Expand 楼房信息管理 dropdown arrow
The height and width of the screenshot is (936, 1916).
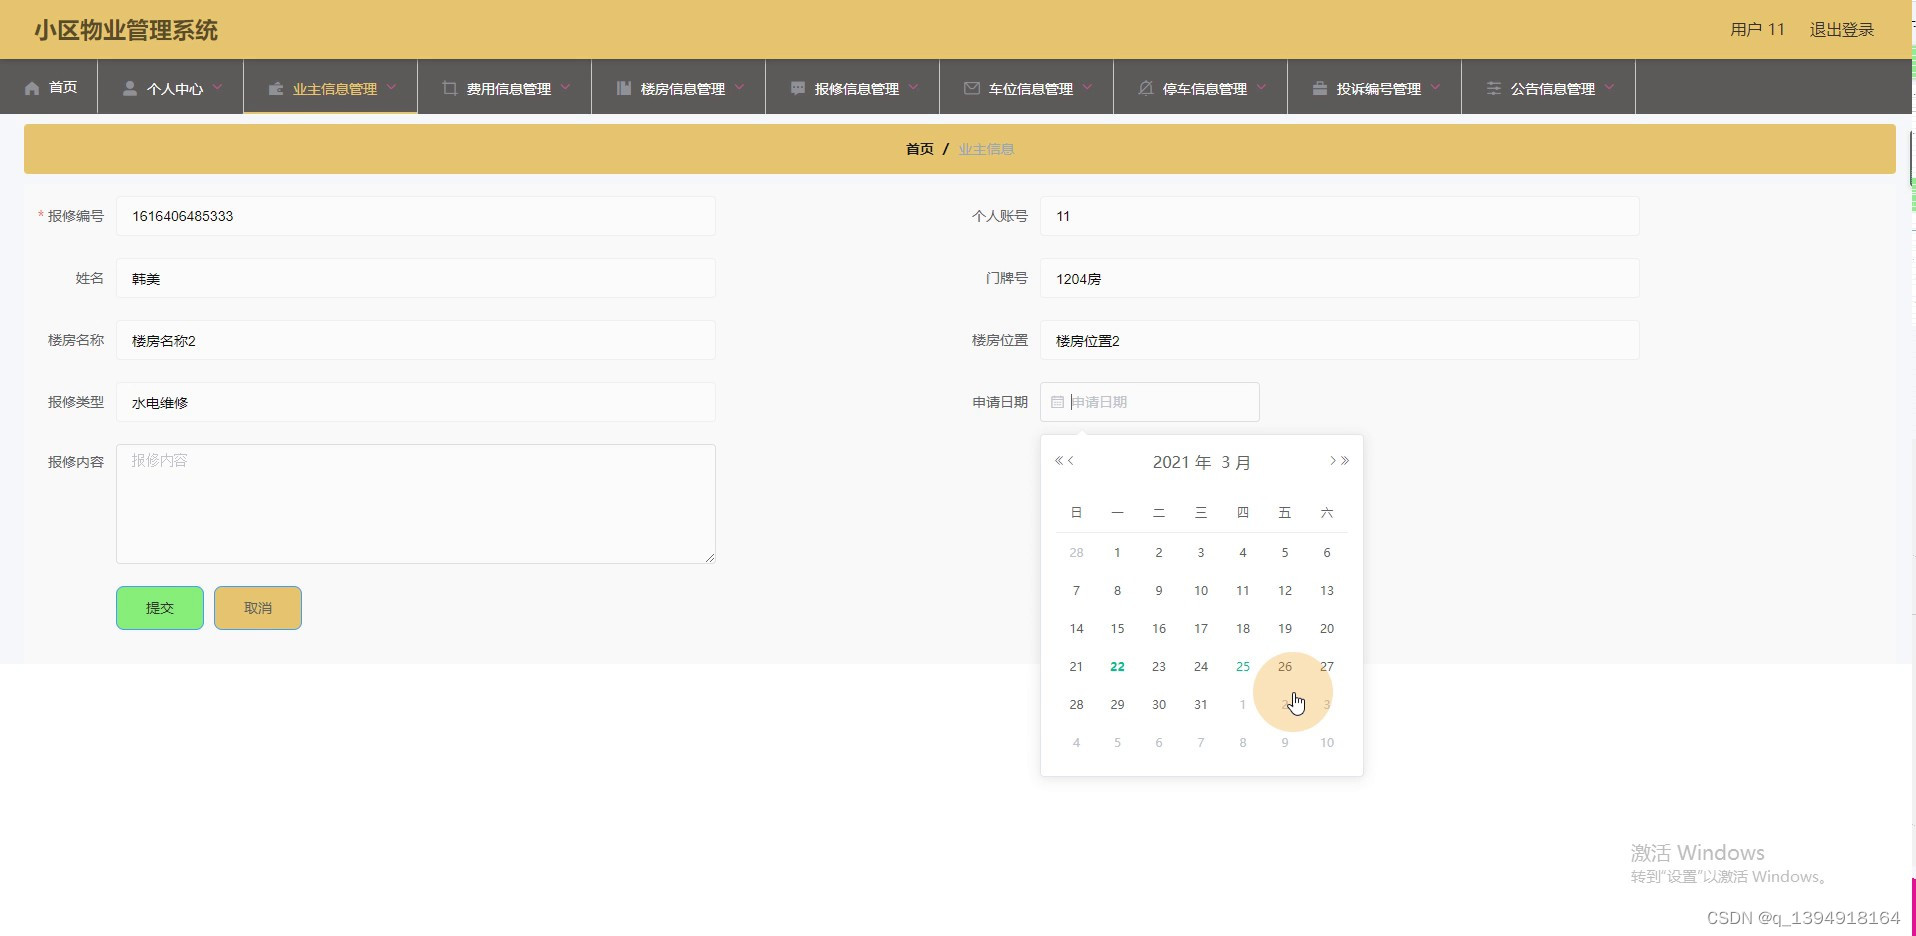tap(739, 87)
